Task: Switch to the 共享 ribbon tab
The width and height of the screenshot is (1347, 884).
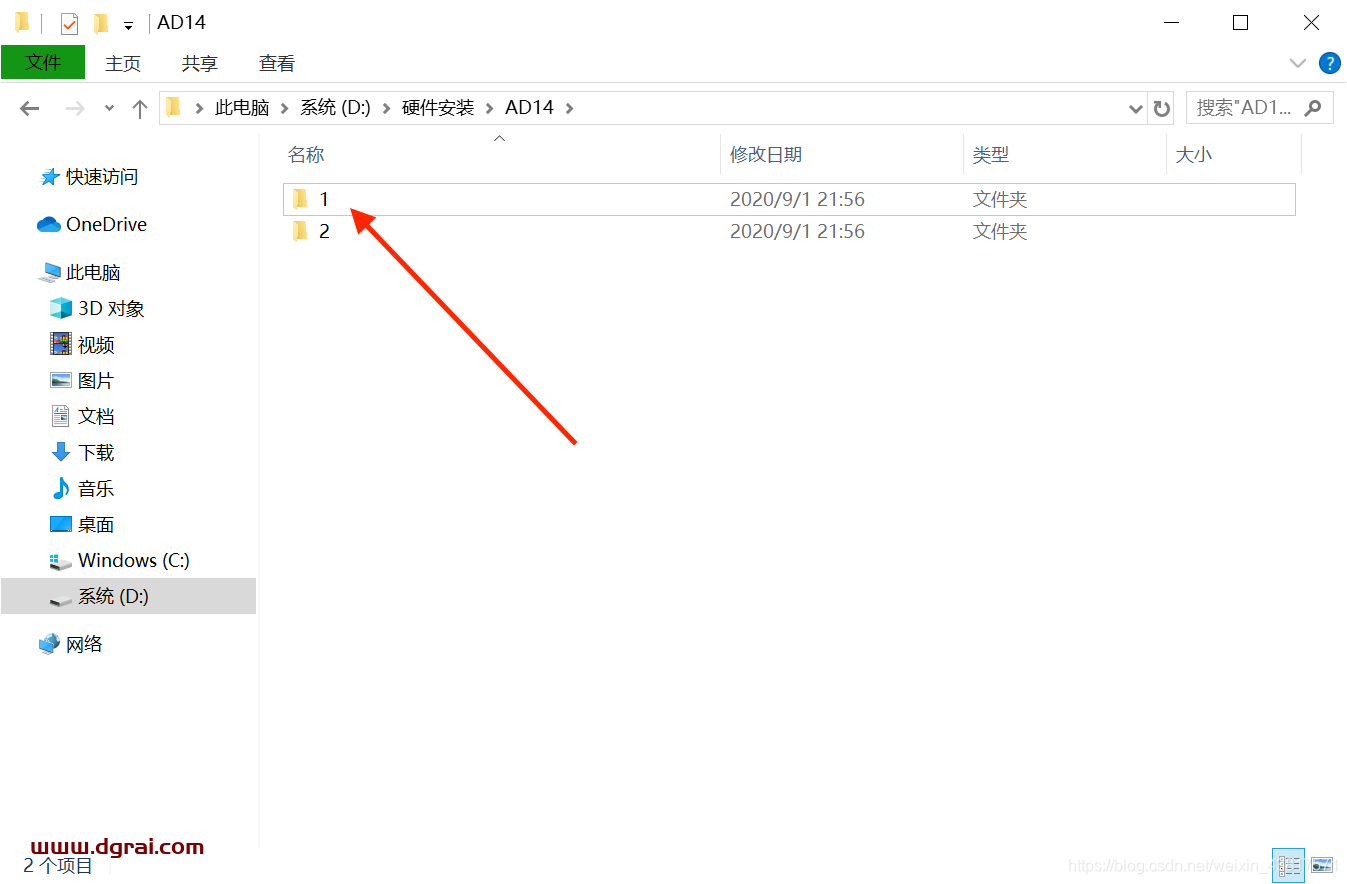Action: pos(200,63)
